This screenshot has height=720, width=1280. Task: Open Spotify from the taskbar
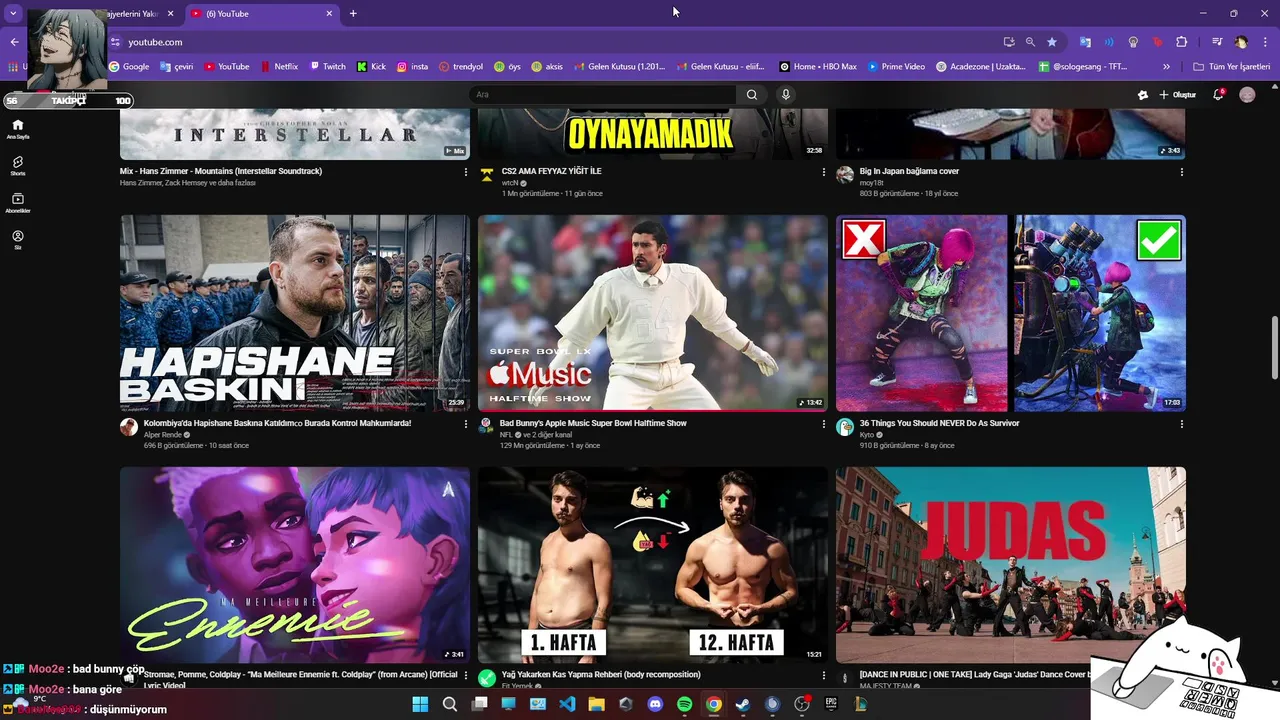coord(684,704)
